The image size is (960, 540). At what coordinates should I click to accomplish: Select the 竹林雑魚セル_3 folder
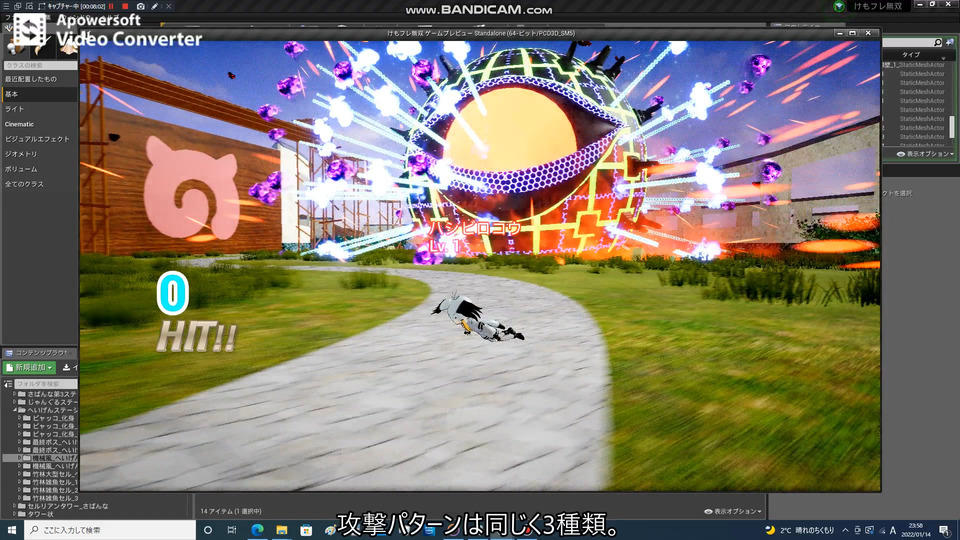(50, 498)
